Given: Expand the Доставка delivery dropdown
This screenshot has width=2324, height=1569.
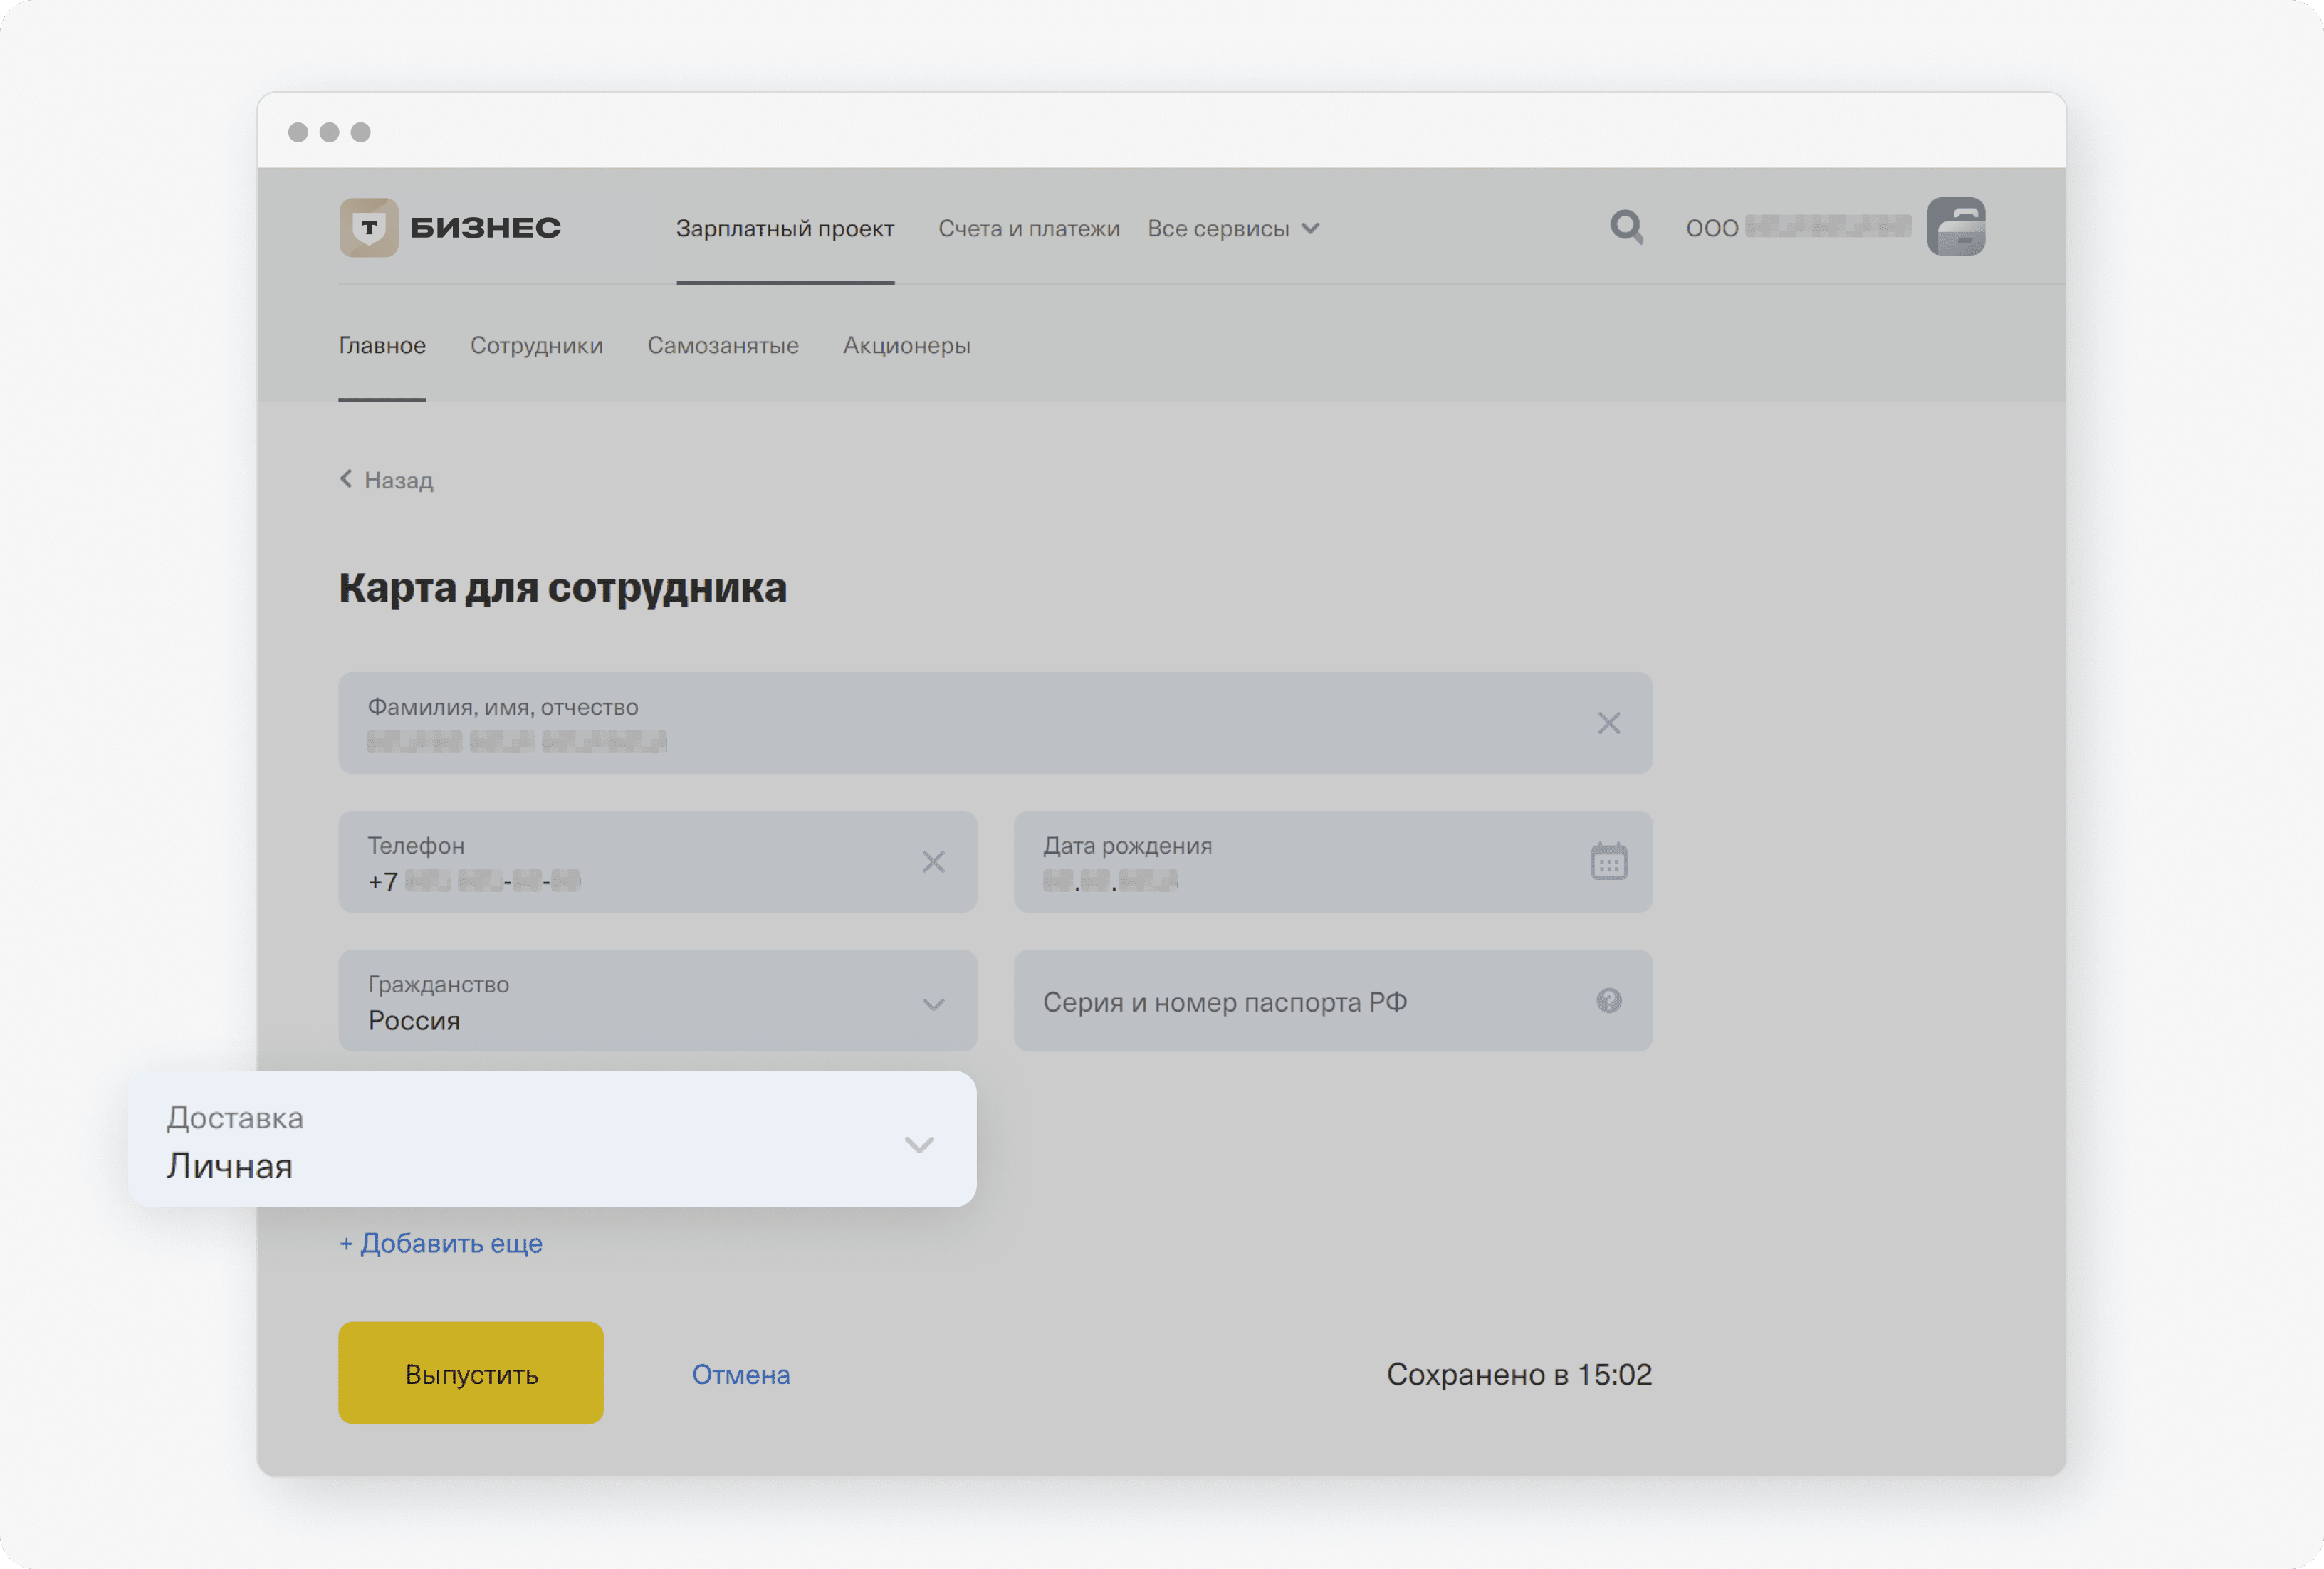Looking at the screenshot, I should tap(918, 1143).
